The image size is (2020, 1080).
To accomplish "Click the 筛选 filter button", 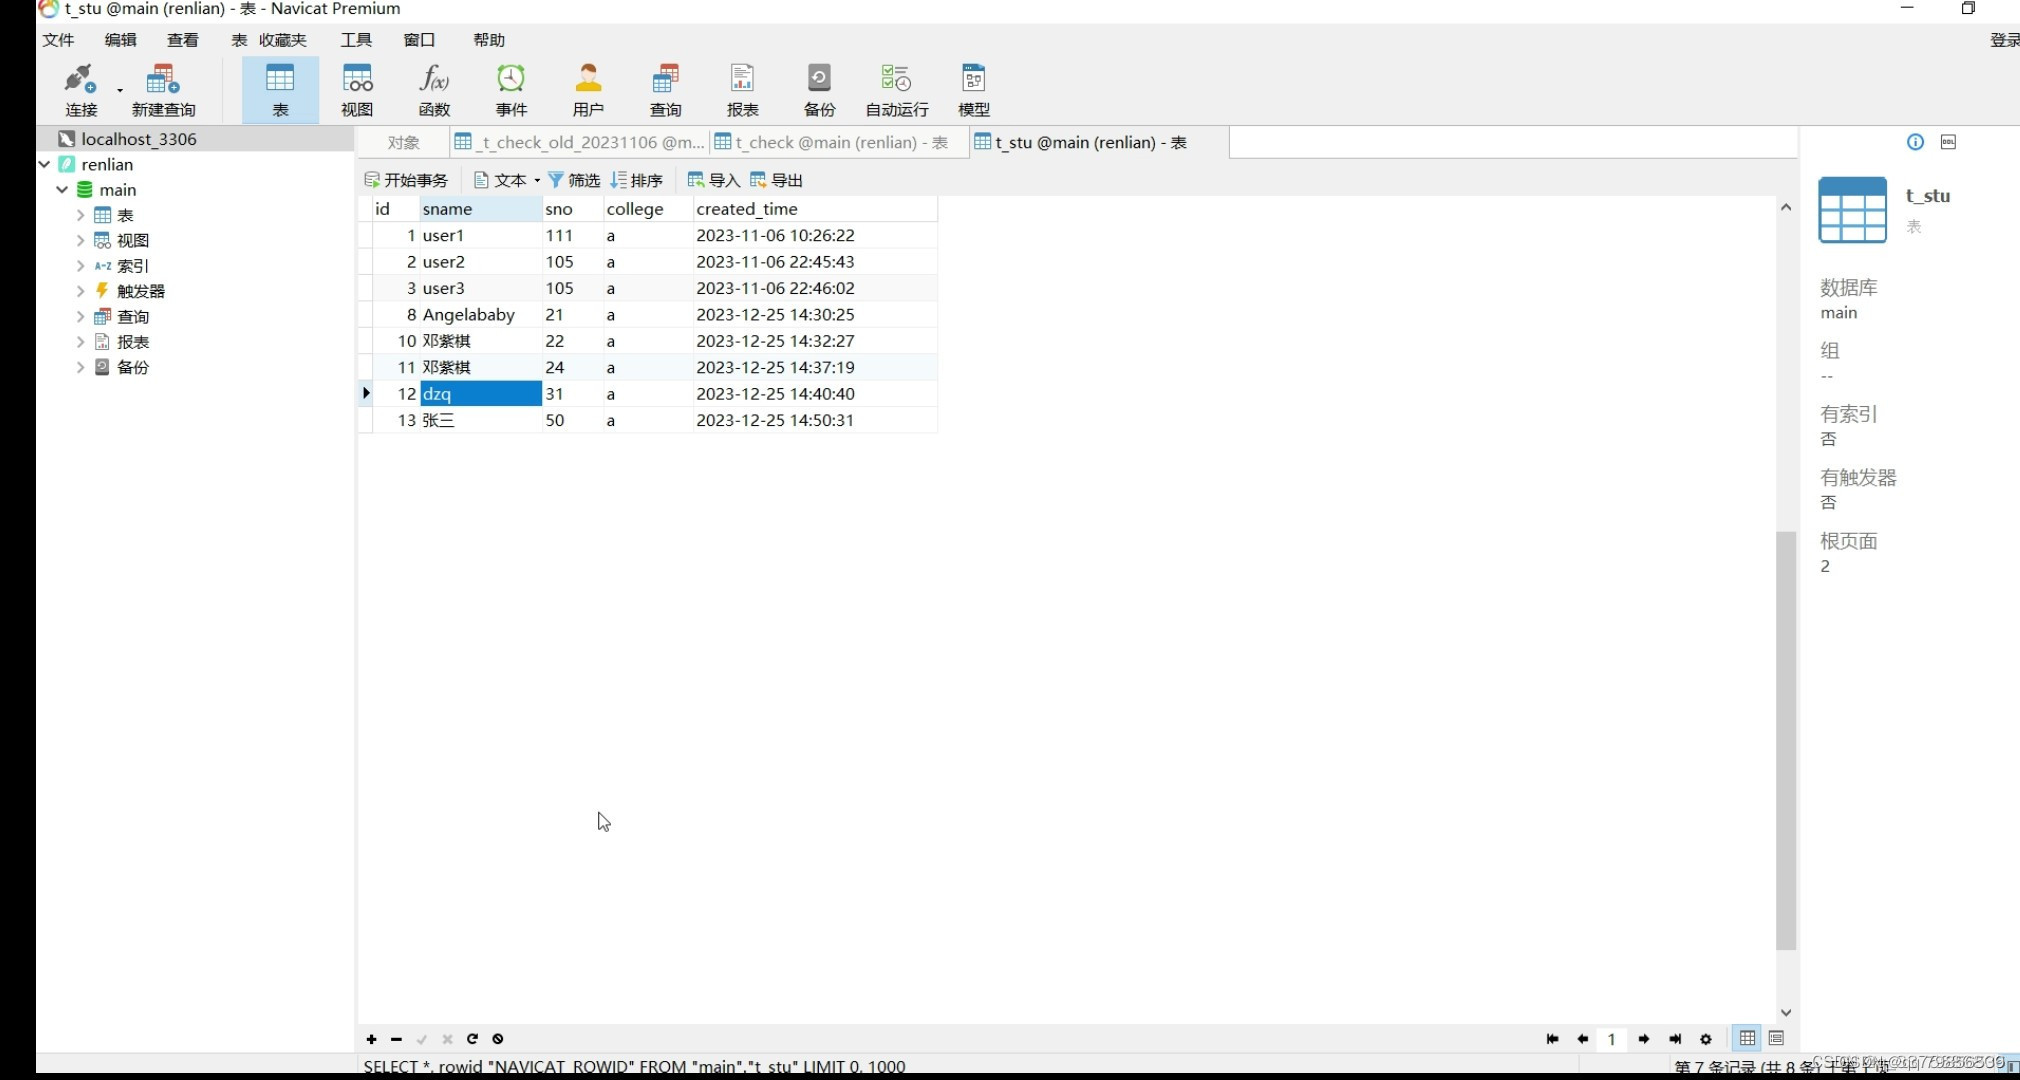I will point(574,180).
